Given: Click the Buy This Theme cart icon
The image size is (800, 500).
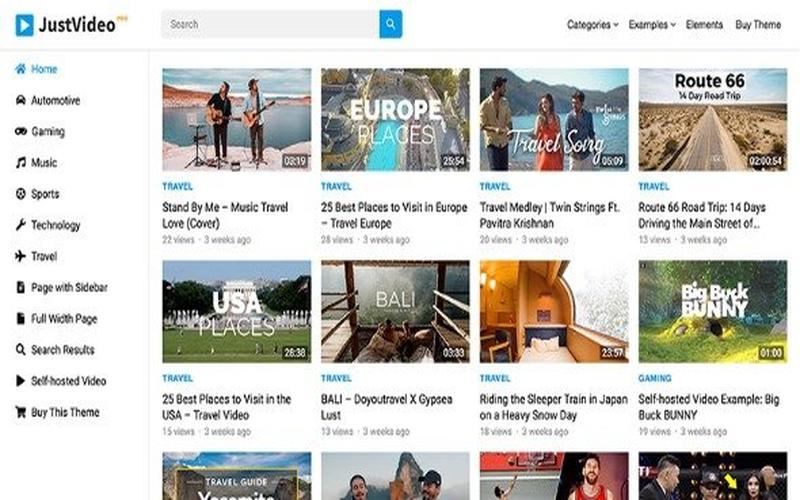Looking at the screenshot, I should point(20,412).
